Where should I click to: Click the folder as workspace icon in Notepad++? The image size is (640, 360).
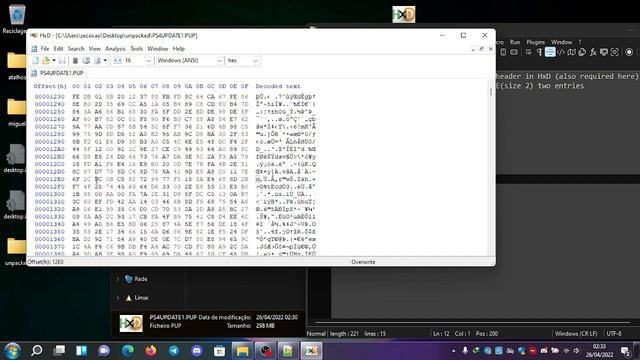604,52
